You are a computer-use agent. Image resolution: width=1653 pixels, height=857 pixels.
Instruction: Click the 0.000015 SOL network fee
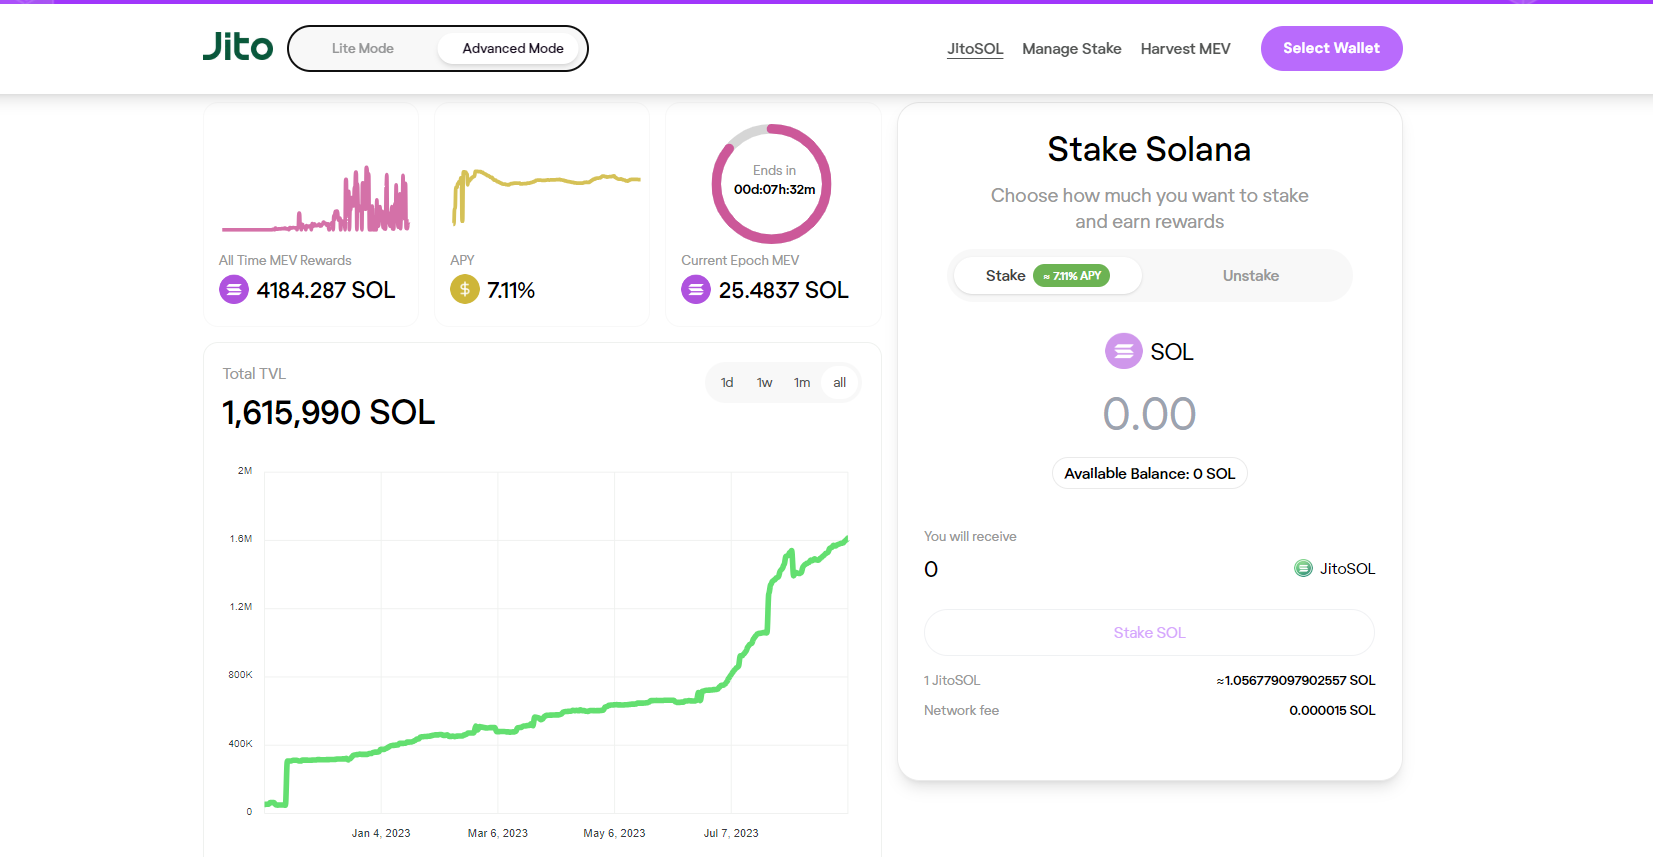click(1332, 711)
